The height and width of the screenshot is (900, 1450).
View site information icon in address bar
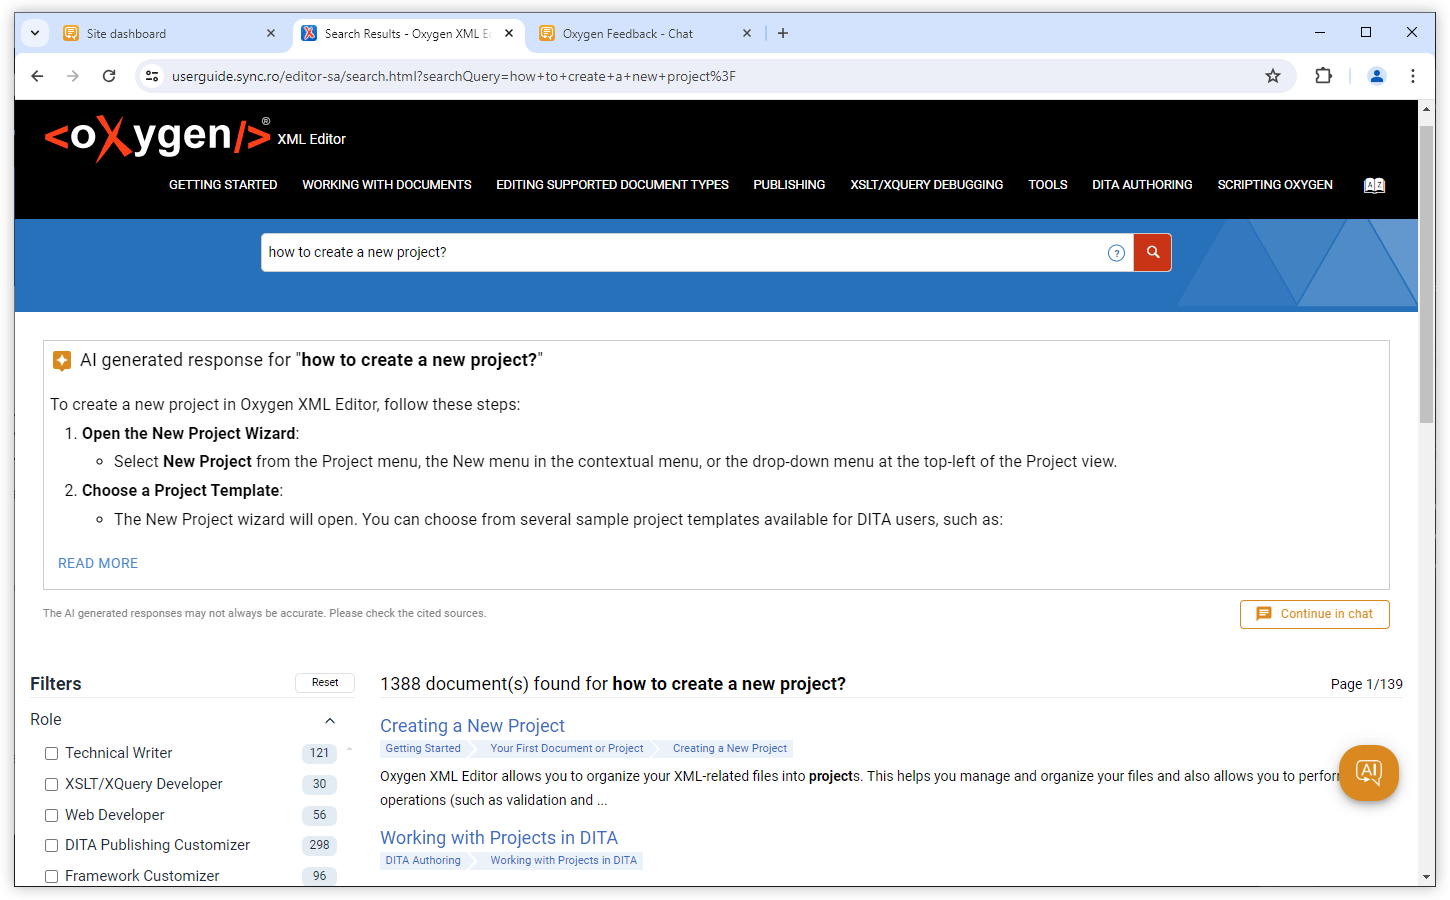tap(152, 76)
